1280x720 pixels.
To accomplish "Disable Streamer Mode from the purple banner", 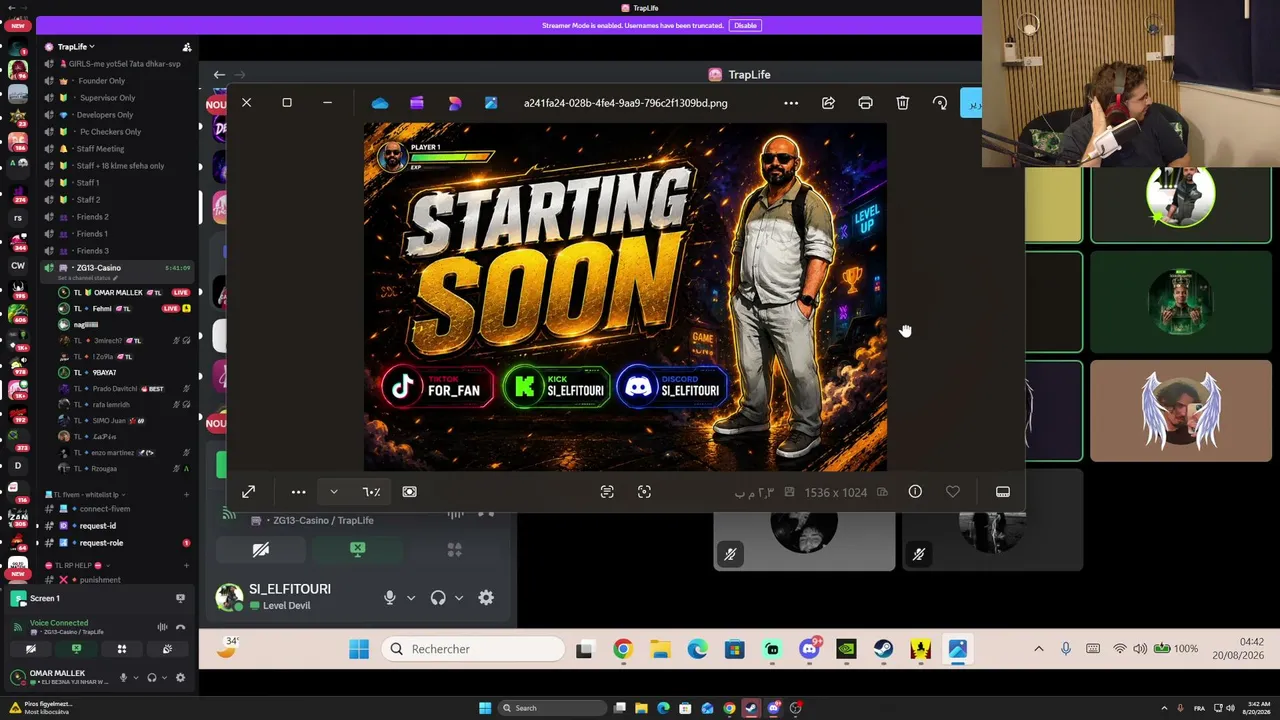I will click(x=745, y=26).
